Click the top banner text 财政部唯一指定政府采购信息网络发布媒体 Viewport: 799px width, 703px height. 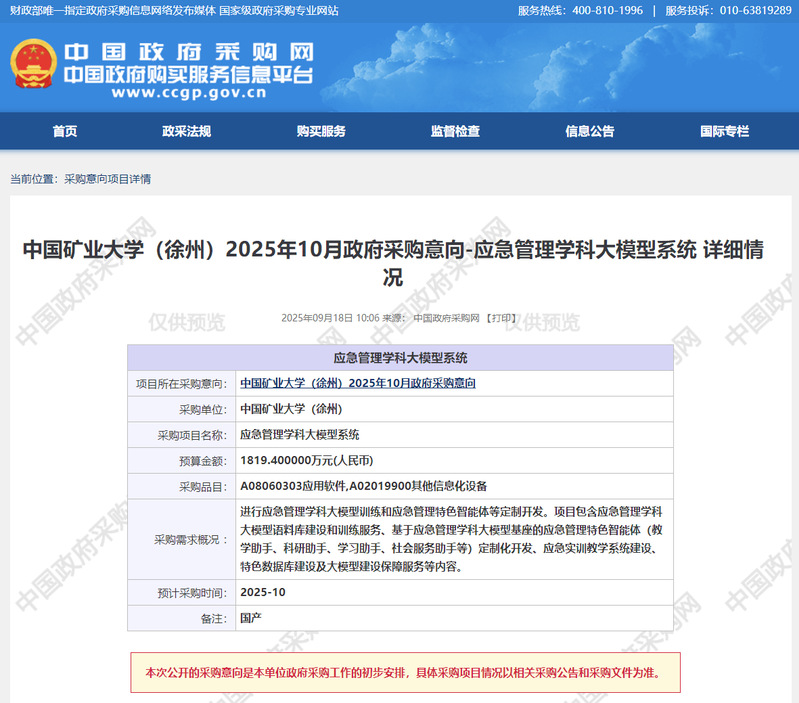113,10
